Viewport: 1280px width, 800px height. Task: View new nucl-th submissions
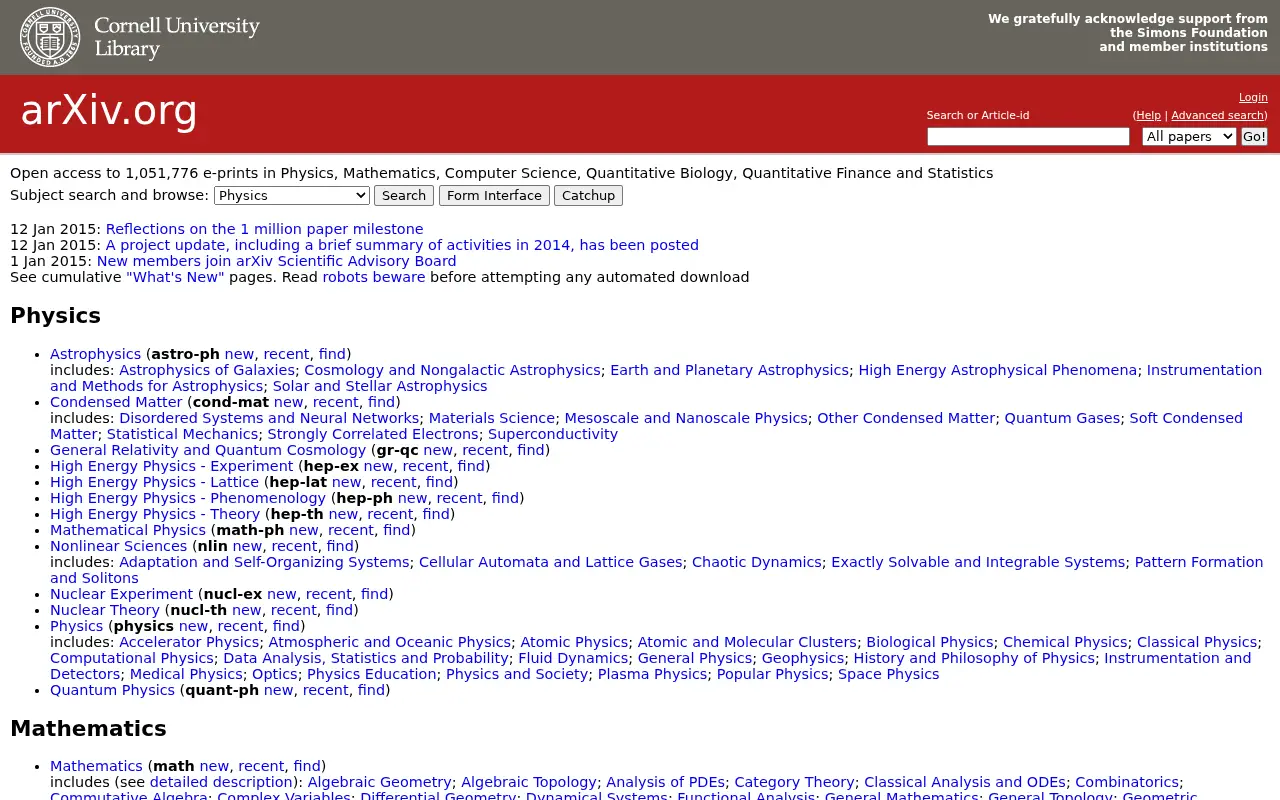click(247, 610)
